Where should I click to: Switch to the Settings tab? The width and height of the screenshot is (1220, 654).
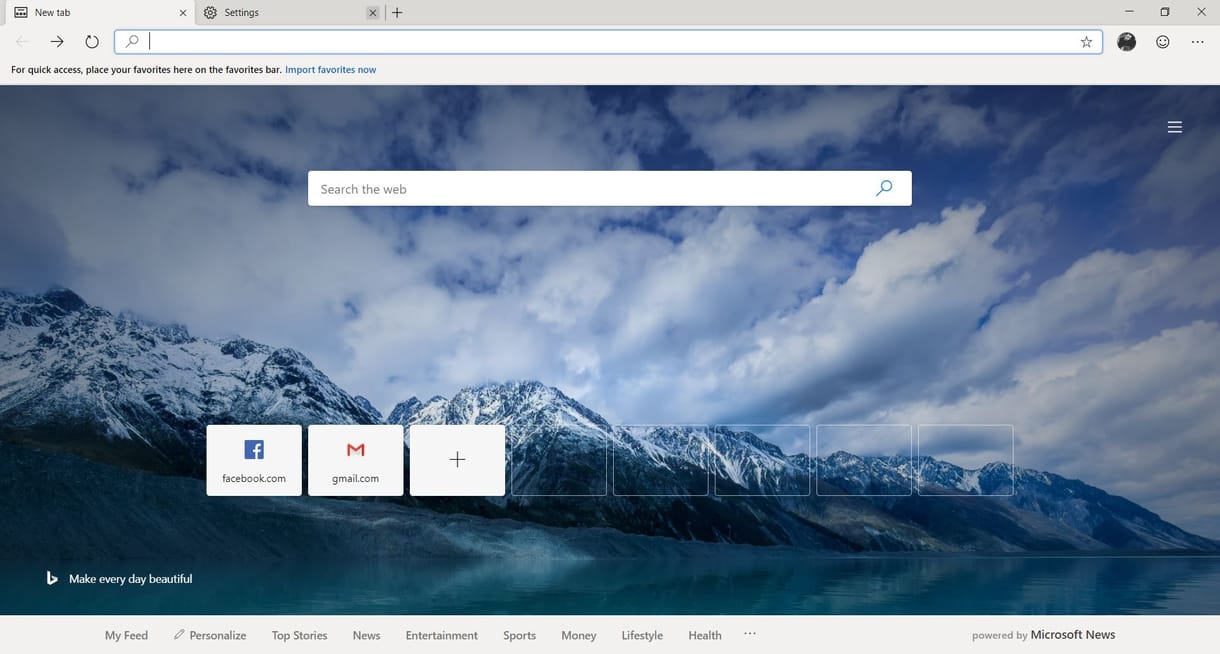pos(290,13)
